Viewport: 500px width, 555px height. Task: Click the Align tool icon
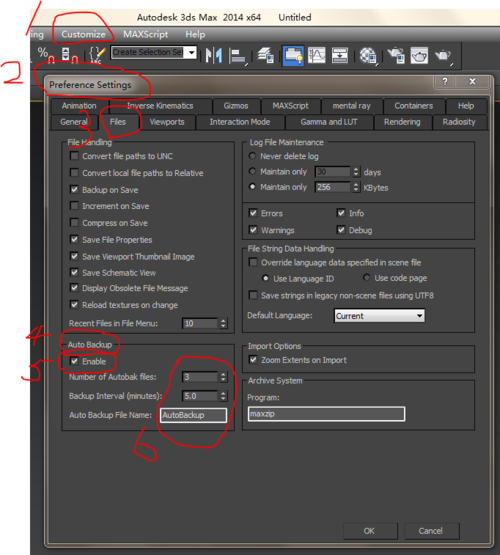pos(237,56)
